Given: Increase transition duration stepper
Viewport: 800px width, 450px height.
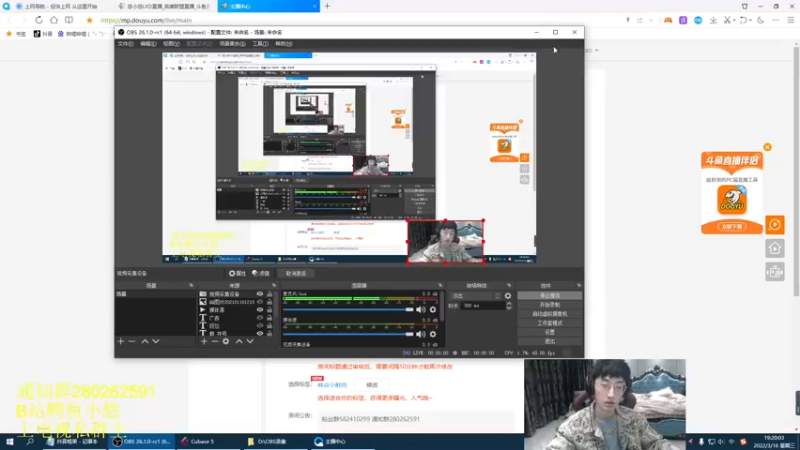Looking at the screenshot, I should click(x=509, y=304).
